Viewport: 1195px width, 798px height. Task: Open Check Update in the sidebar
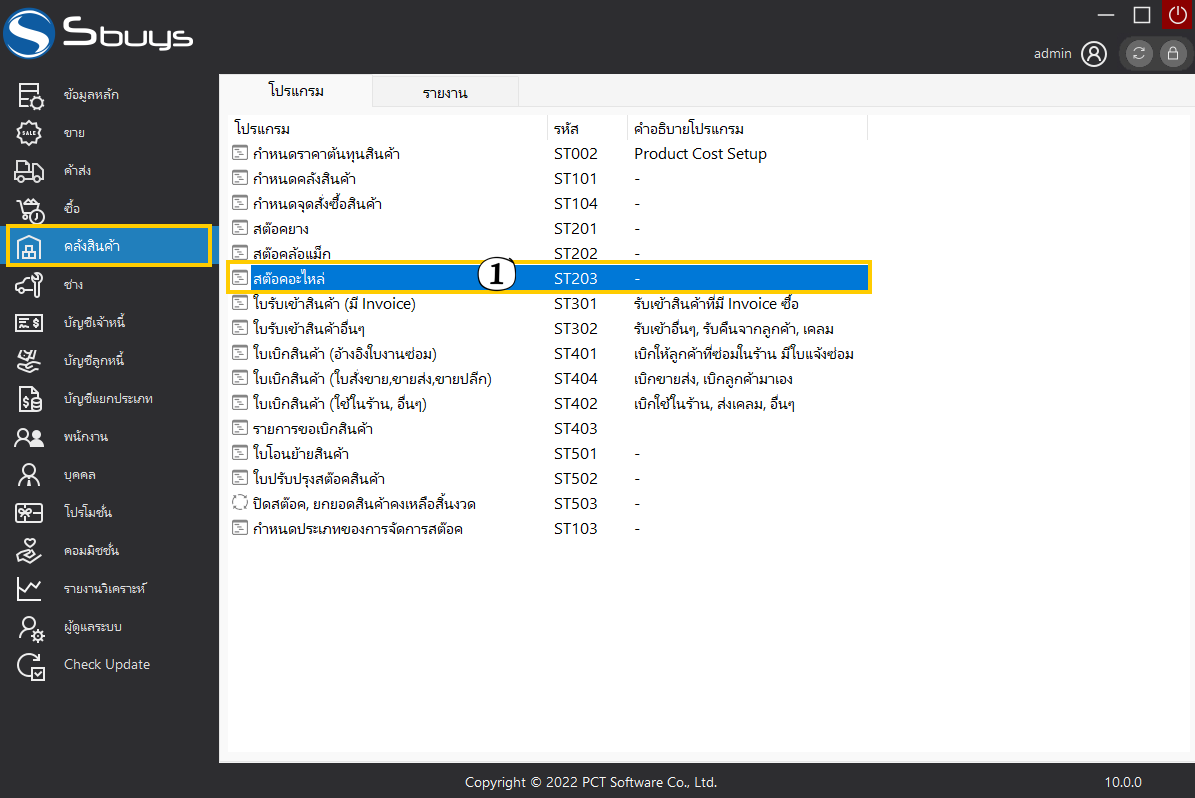(x=106, y=665)
